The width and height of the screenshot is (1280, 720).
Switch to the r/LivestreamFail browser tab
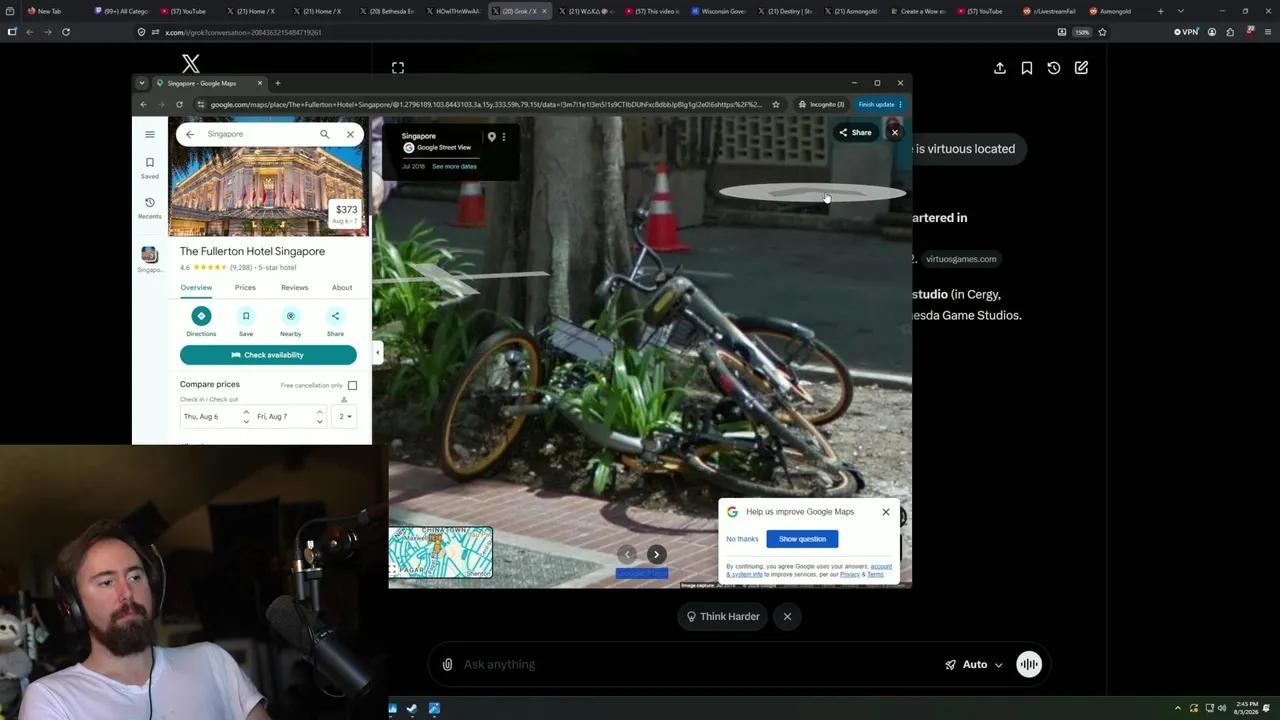(1049, 11)
